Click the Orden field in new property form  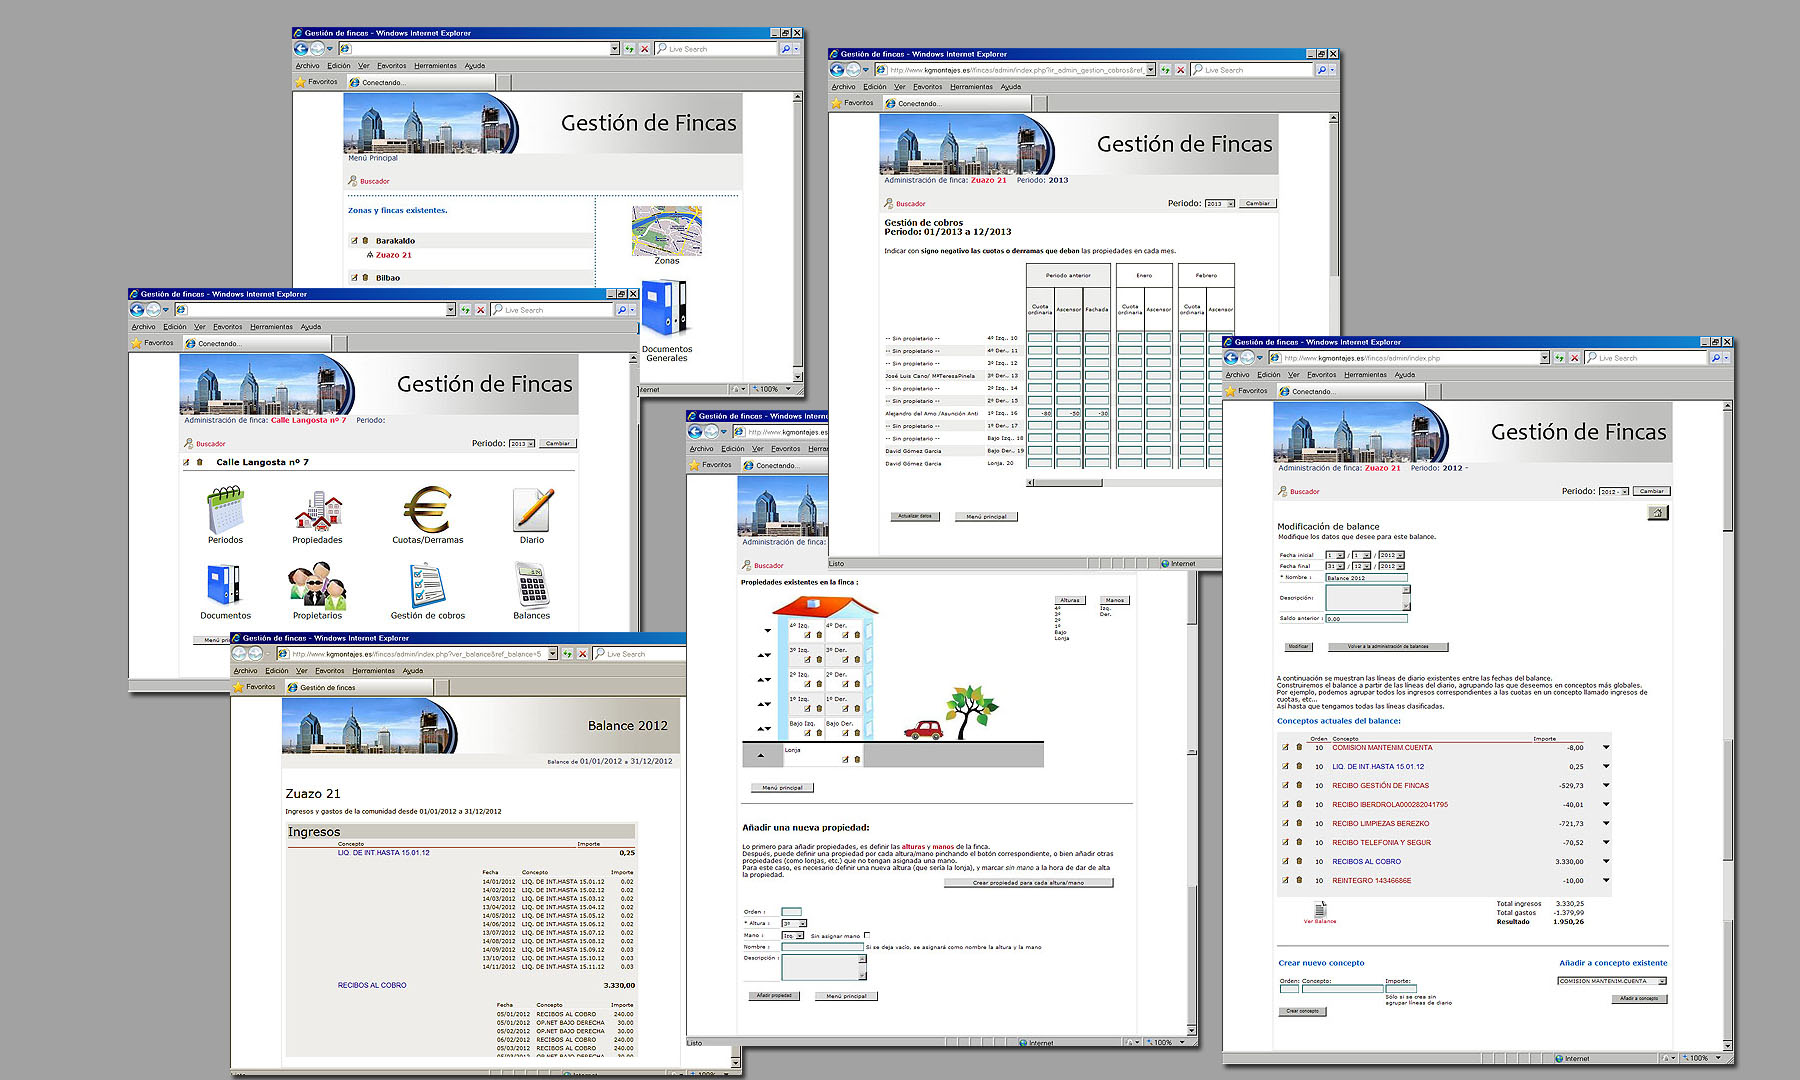pos(792,912)
